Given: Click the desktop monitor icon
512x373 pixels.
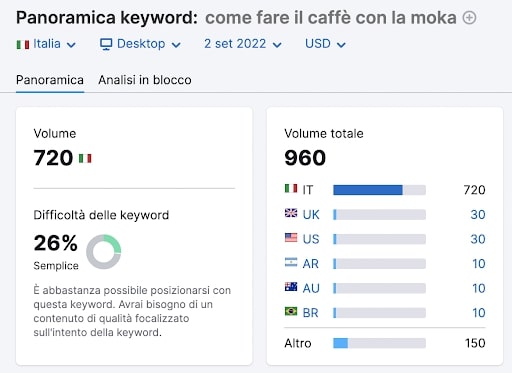Looking at the screenshot, I should (106, 44).
